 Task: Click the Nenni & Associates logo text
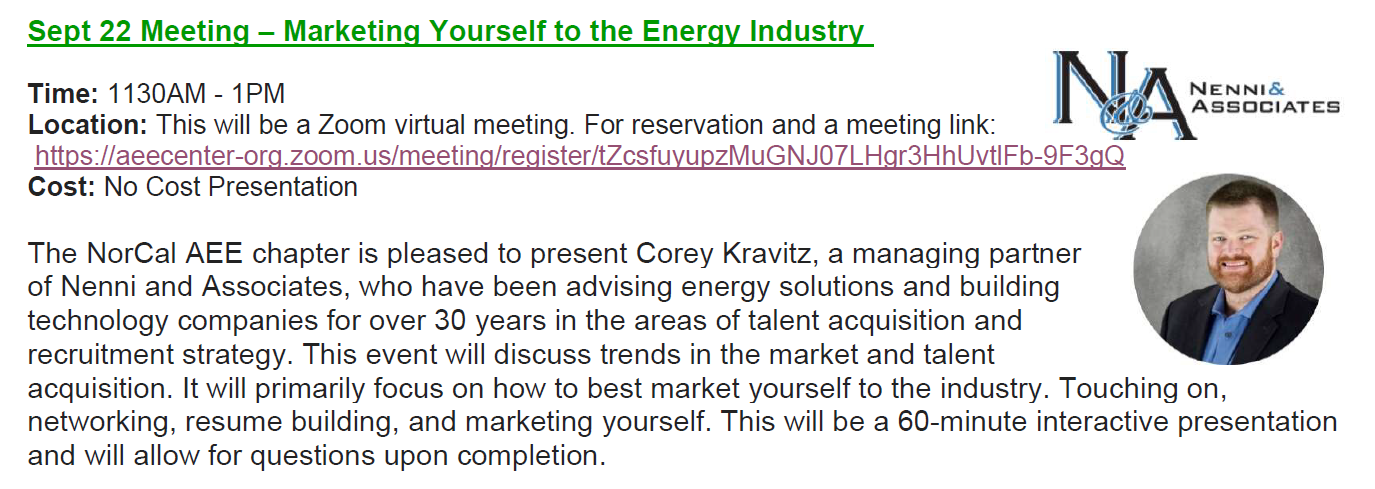(x=1265, y=97)
